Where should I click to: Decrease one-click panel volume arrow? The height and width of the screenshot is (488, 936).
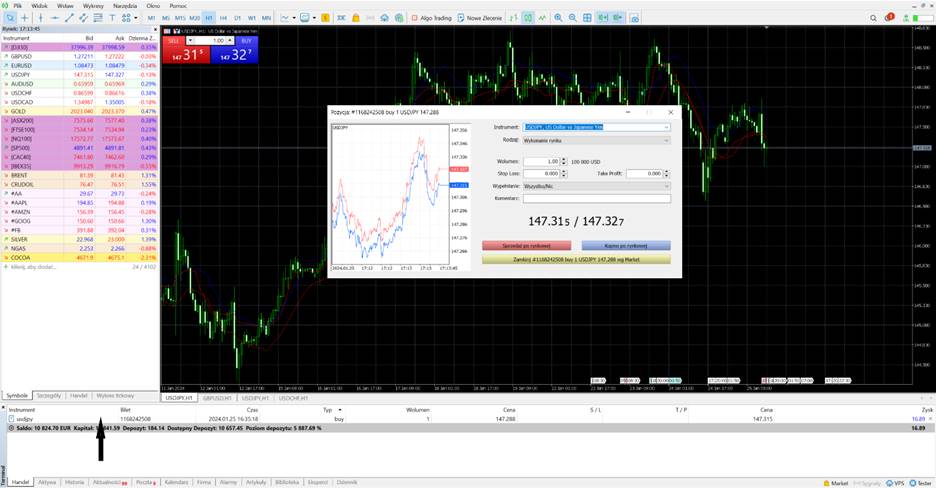[190, 41]
